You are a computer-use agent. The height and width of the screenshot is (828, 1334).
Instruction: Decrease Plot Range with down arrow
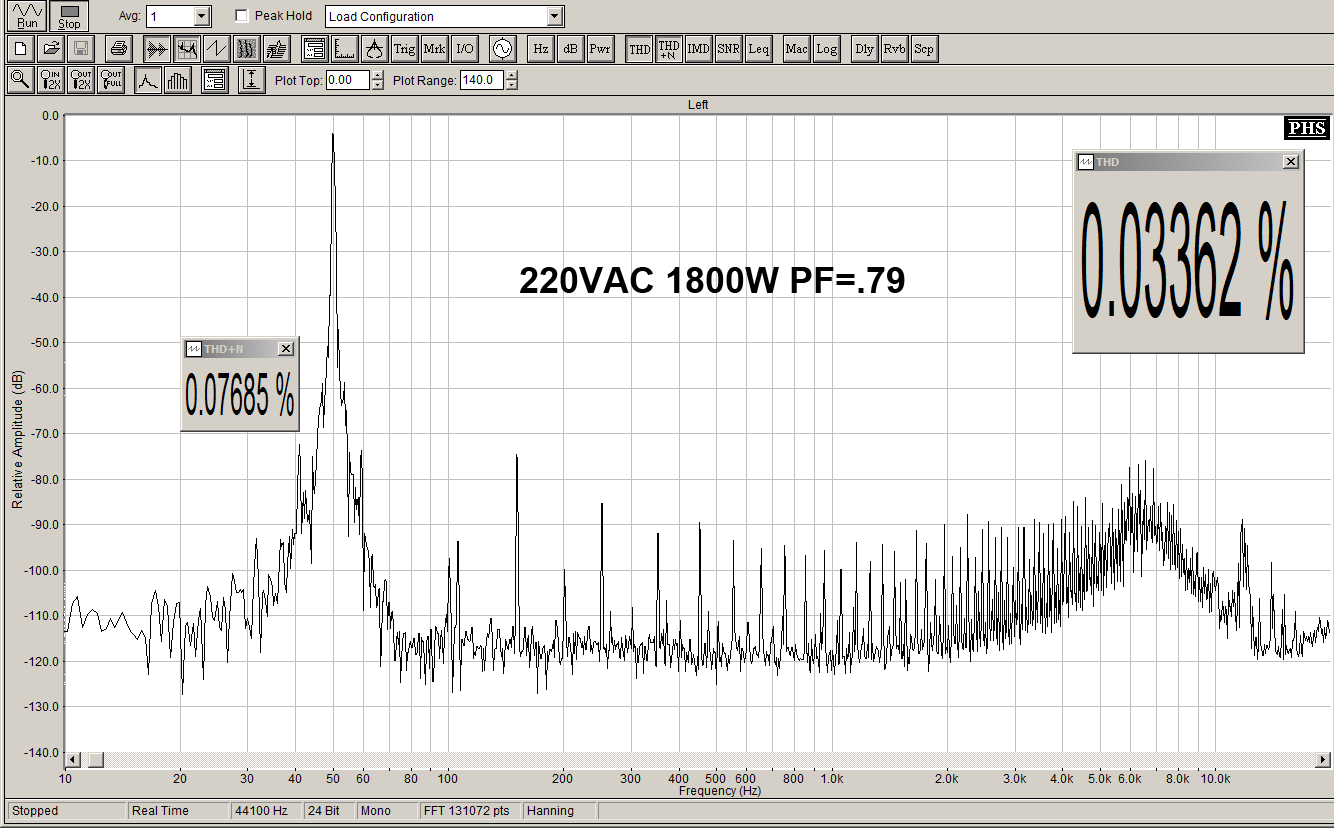point(512,85)
